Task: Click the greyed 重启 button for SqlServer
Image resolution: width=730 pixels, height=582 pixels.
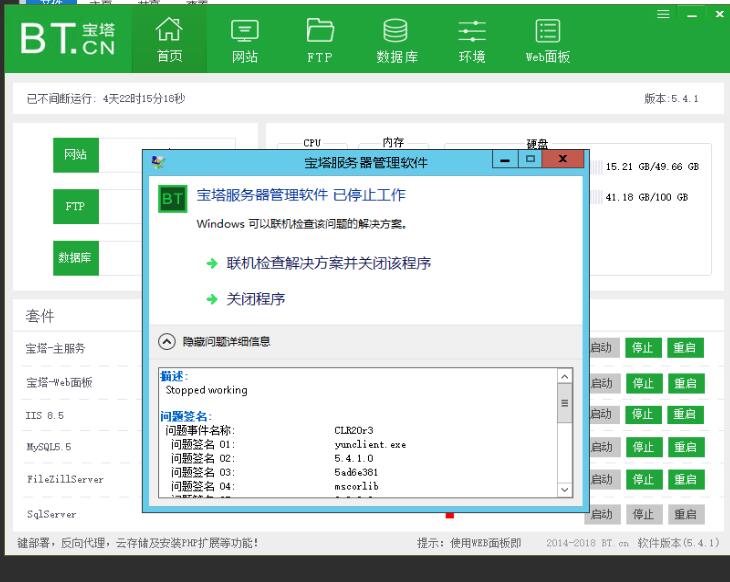Action: click(x=686, y=514)
